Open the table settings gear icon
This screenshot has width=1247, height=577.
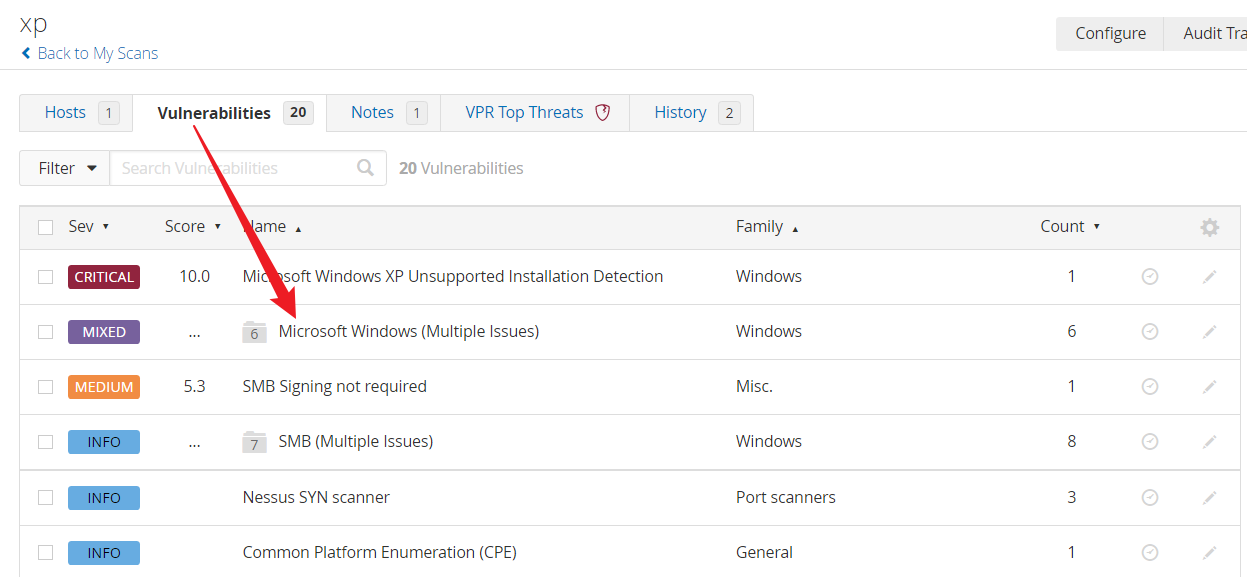1210,227
